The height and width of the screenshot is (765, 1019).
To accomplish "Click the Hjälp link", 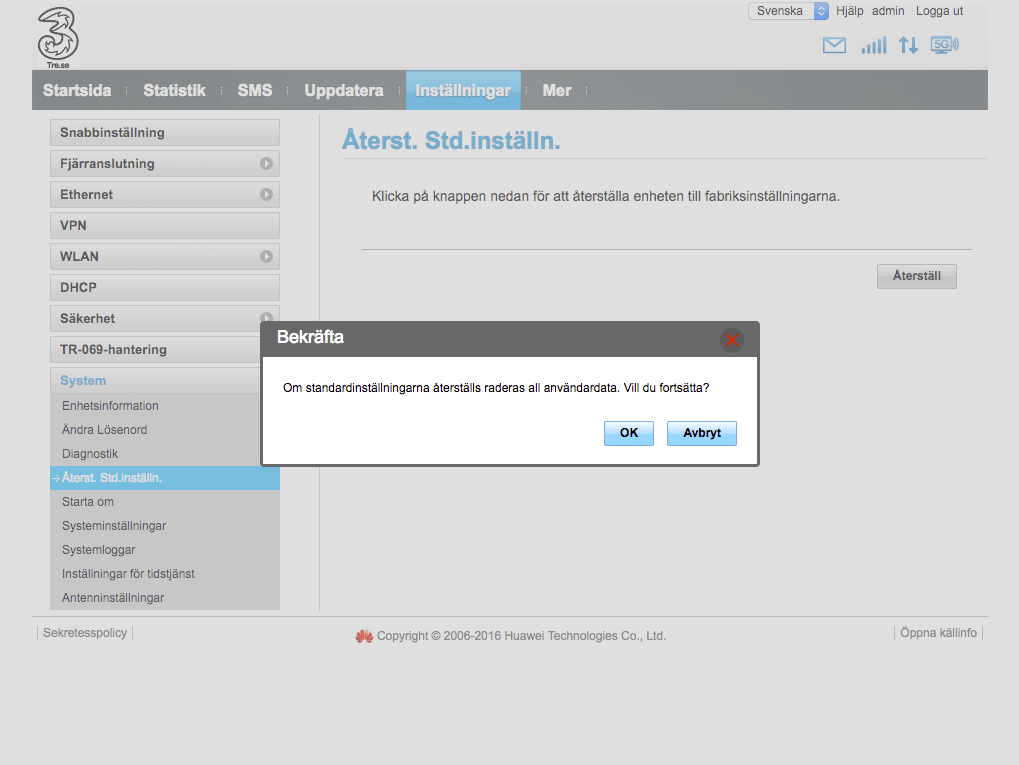I will point(849,11).
